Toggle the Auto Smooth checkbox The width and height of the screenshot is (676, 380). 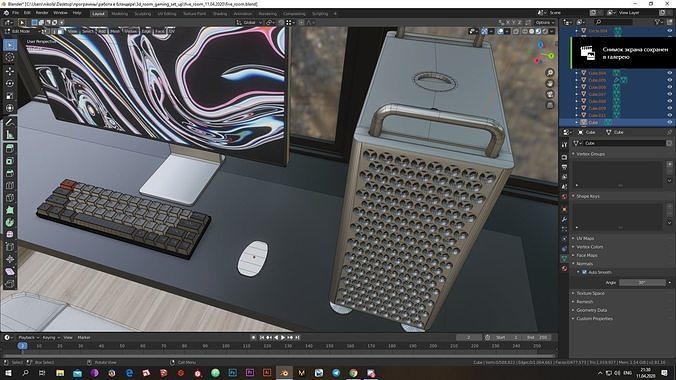584,272
